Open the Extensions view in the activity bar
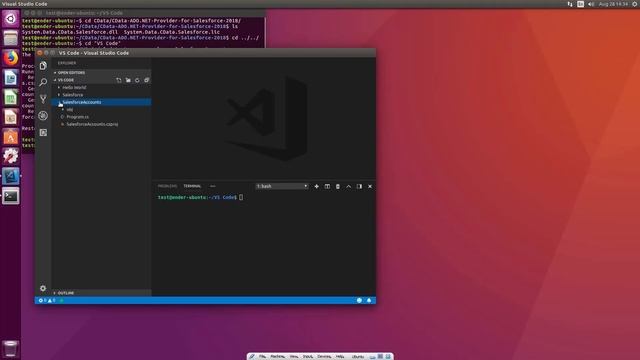 tap(43, 132)
